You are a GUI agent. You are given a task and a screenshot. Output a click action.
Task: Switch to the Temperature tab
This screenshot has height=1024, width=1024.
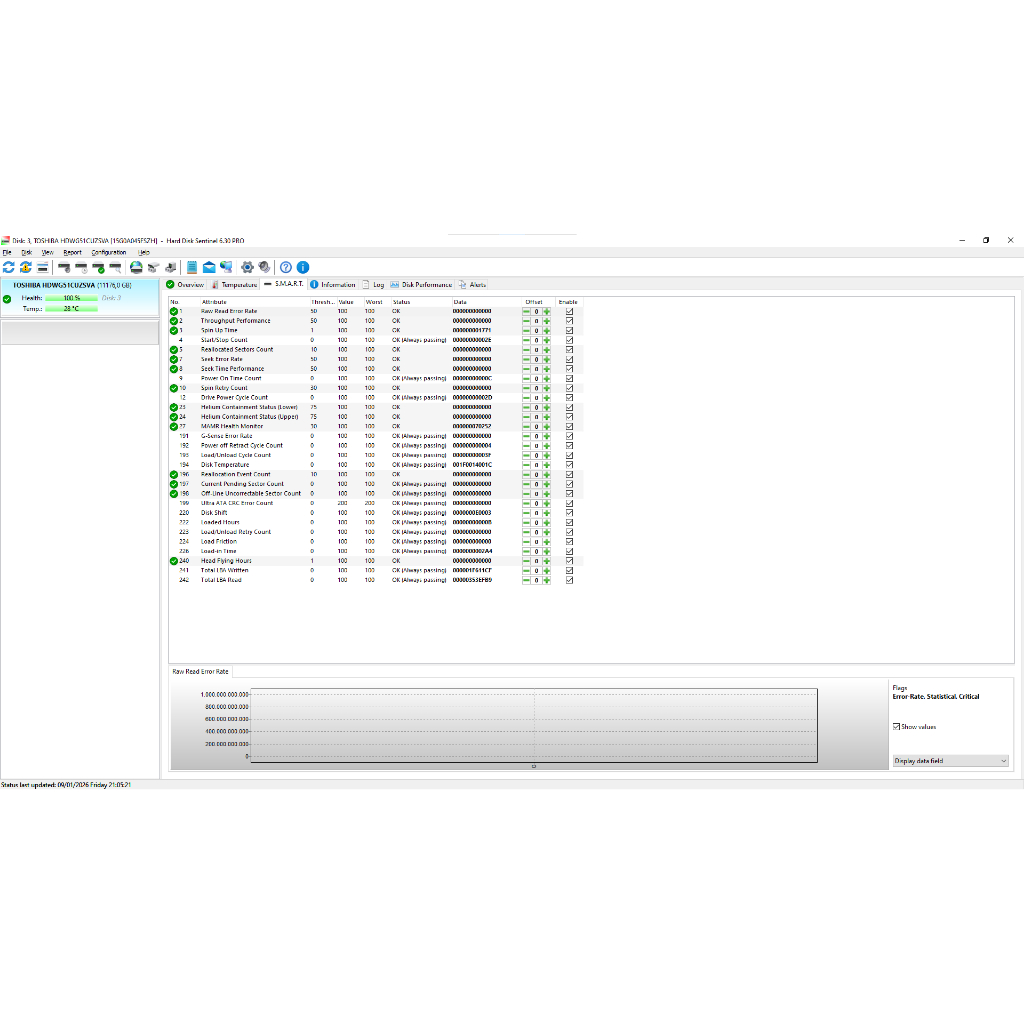tap(235, 285)
